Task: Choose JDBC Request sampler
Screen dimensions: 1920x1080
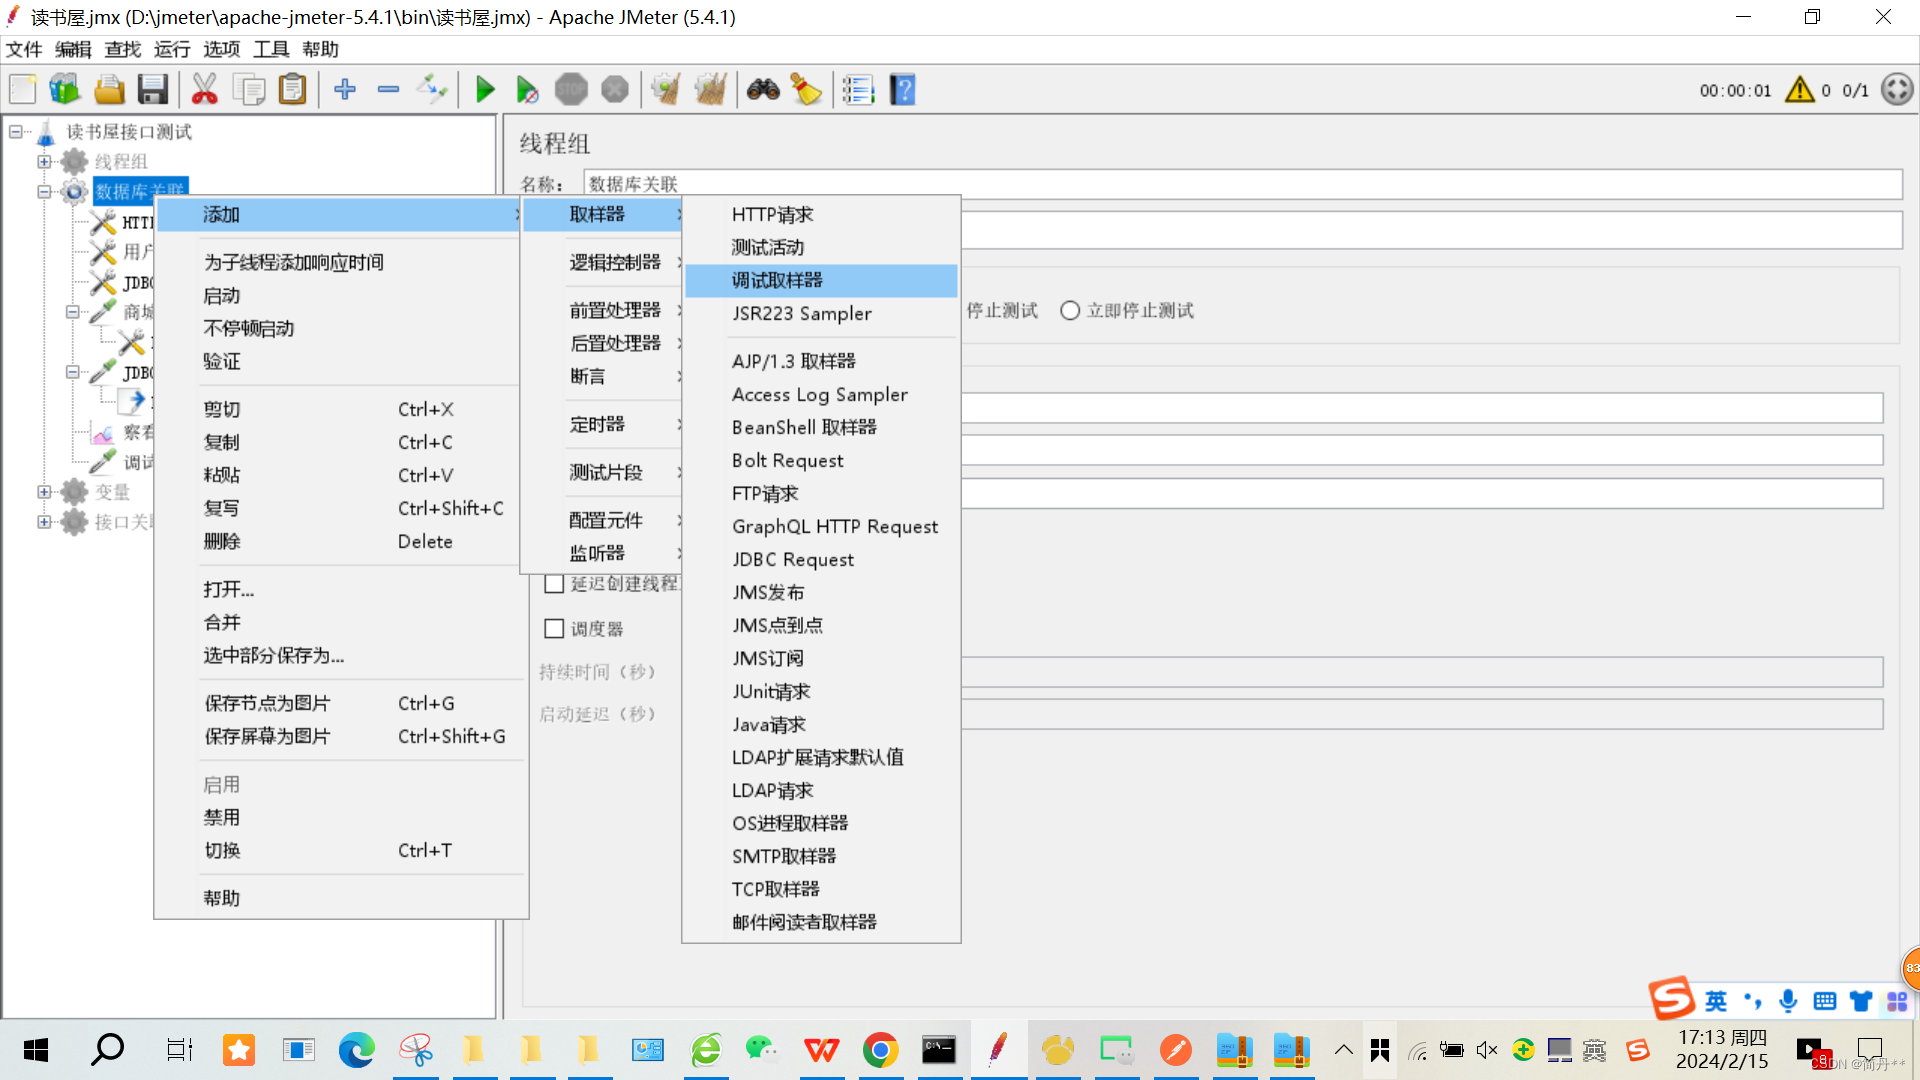Action: 821,560
